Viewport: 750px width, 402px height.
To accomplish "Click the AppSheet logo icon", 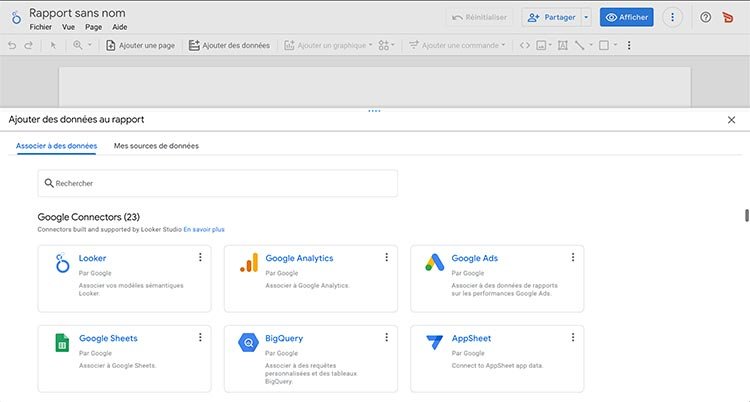I will 434,342.
